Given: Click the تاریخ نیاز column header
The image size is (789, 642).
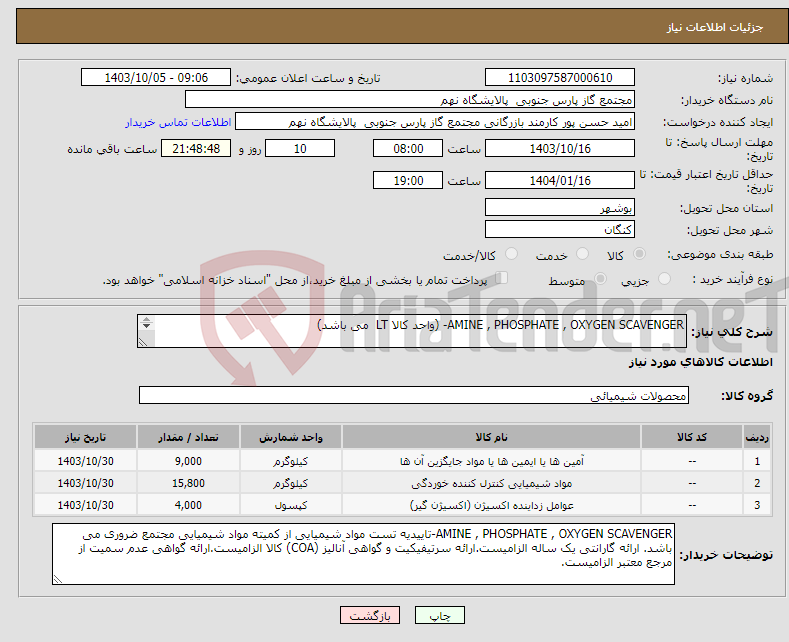Looking at the screenshot, I should tap(85, 438).
